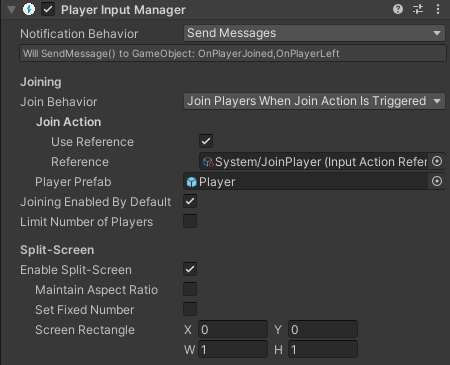Click the Limit Number of Players label
The width and height of the screenshot is (450, 365).
pos(87,222)
